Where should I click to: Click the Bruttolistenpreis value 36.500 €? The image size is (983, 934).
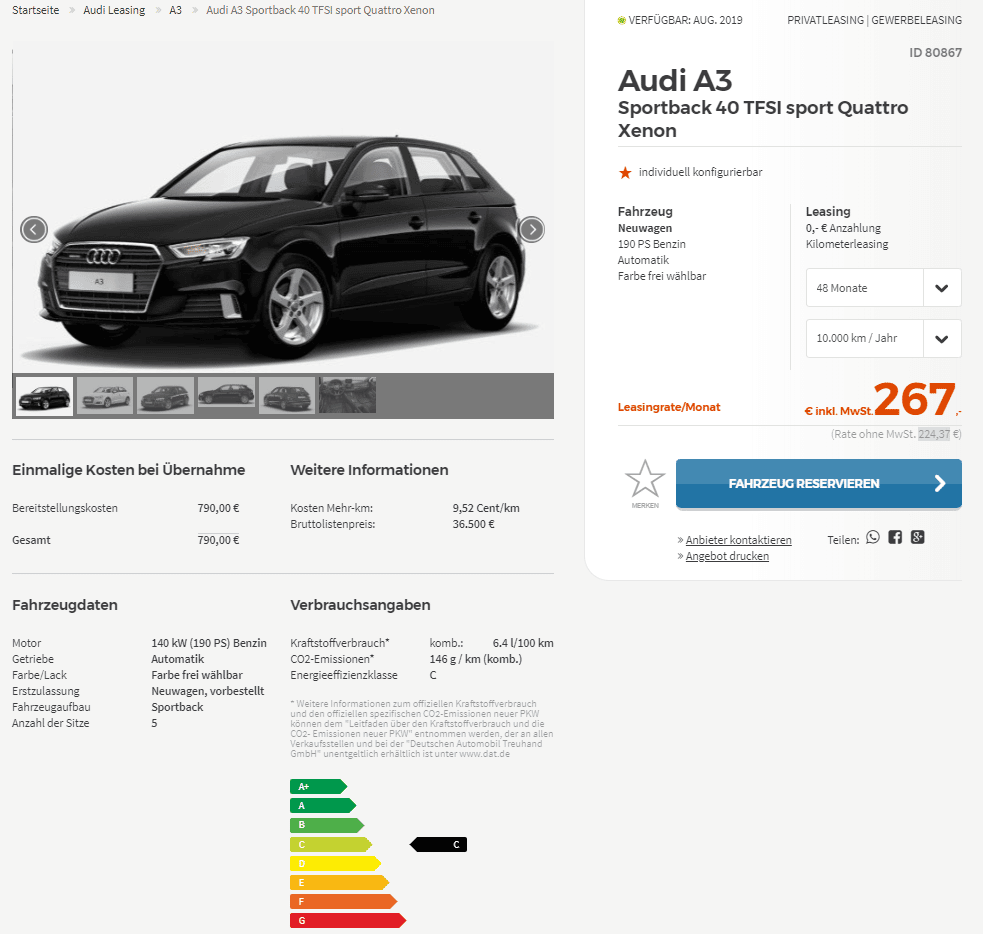473,524
